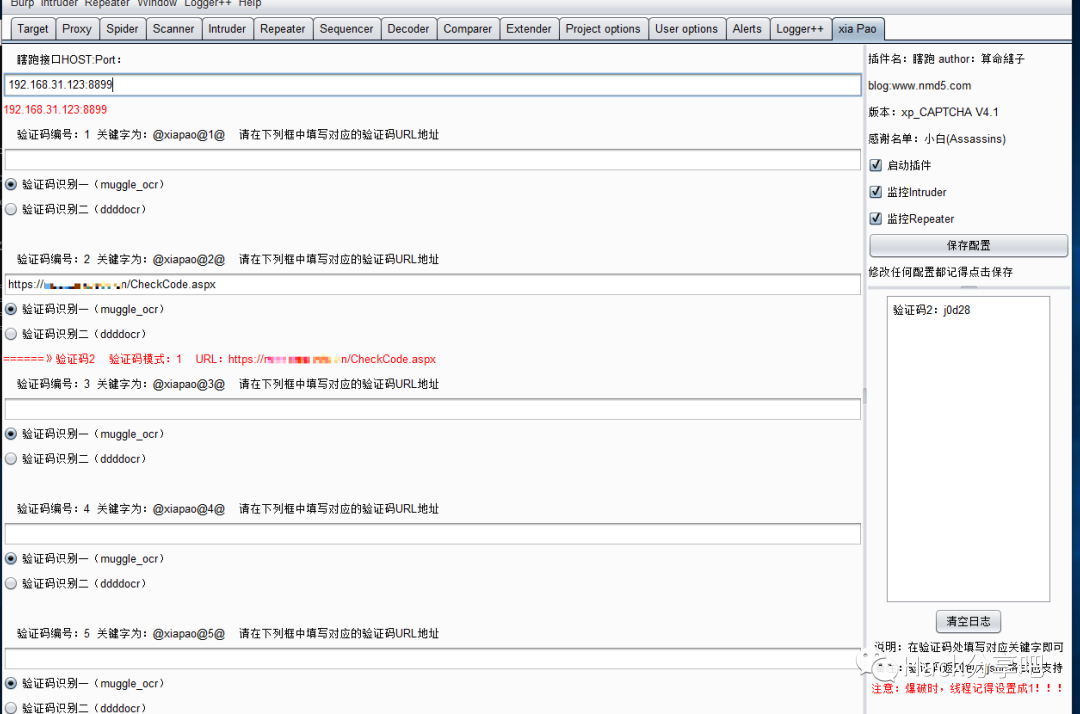Open the Decoder tab
Image resolution: width=1080 pixels, height=714 pixels.
[x=408, y=29]
